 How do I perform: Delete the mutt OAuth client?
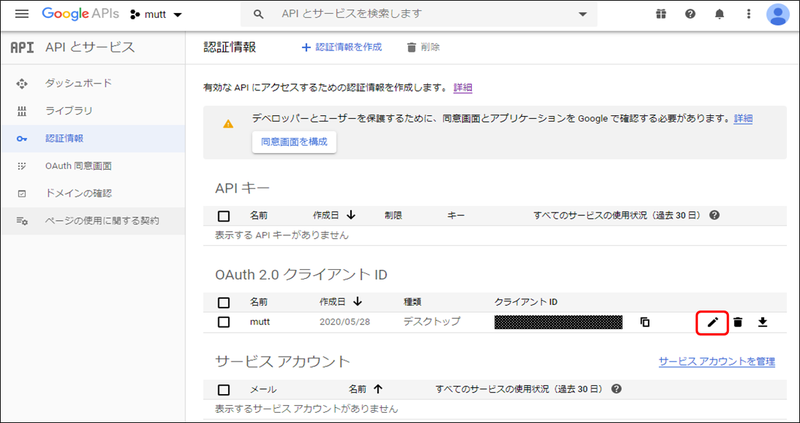click(x=738, y=322)
